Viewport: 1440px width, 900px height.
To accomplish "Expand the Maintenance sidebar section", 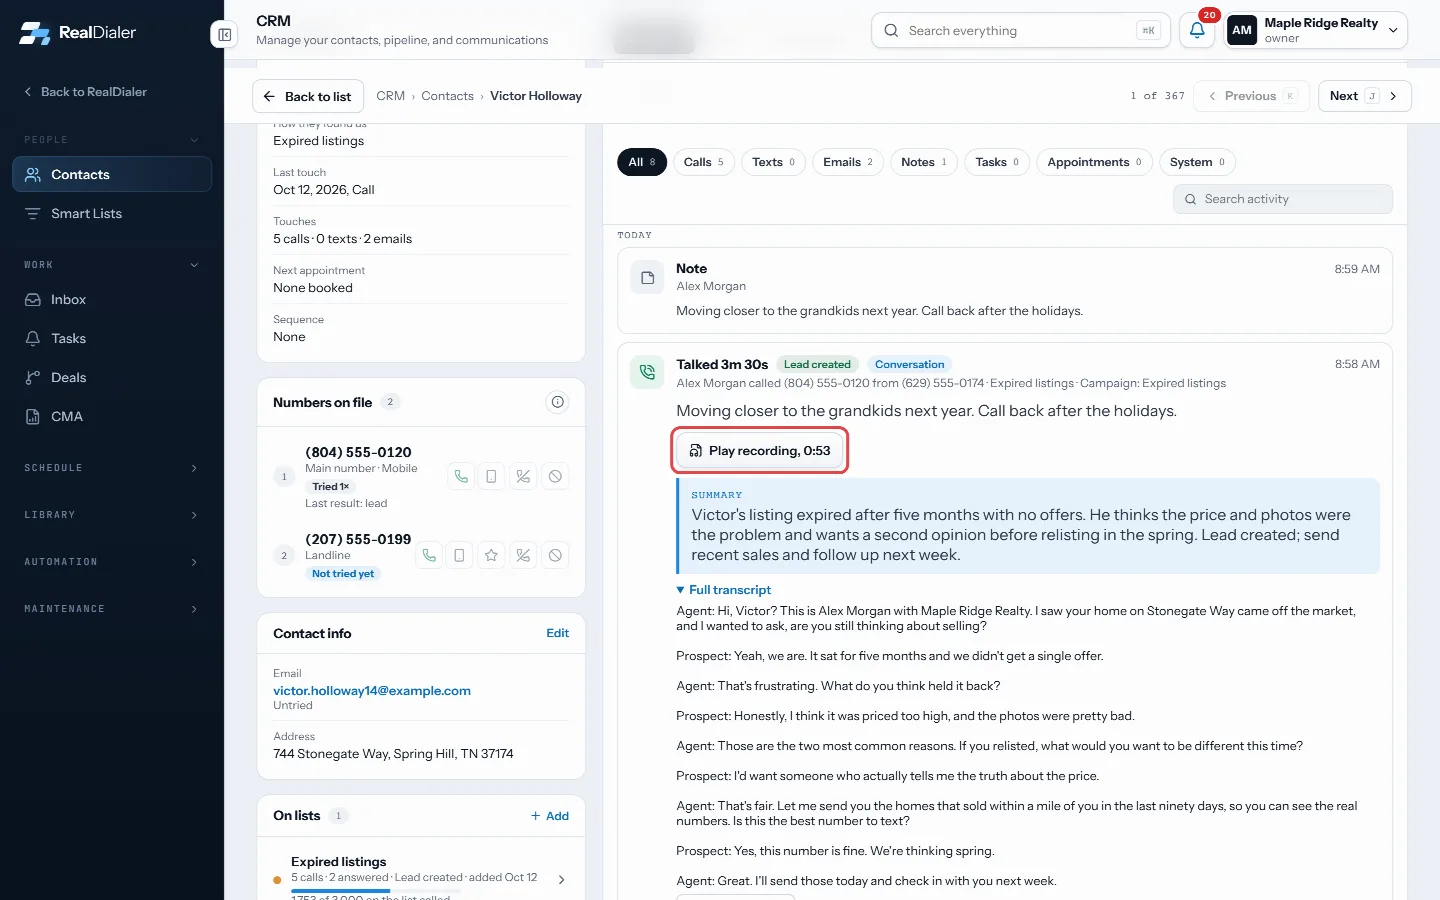I will point(112,609).
